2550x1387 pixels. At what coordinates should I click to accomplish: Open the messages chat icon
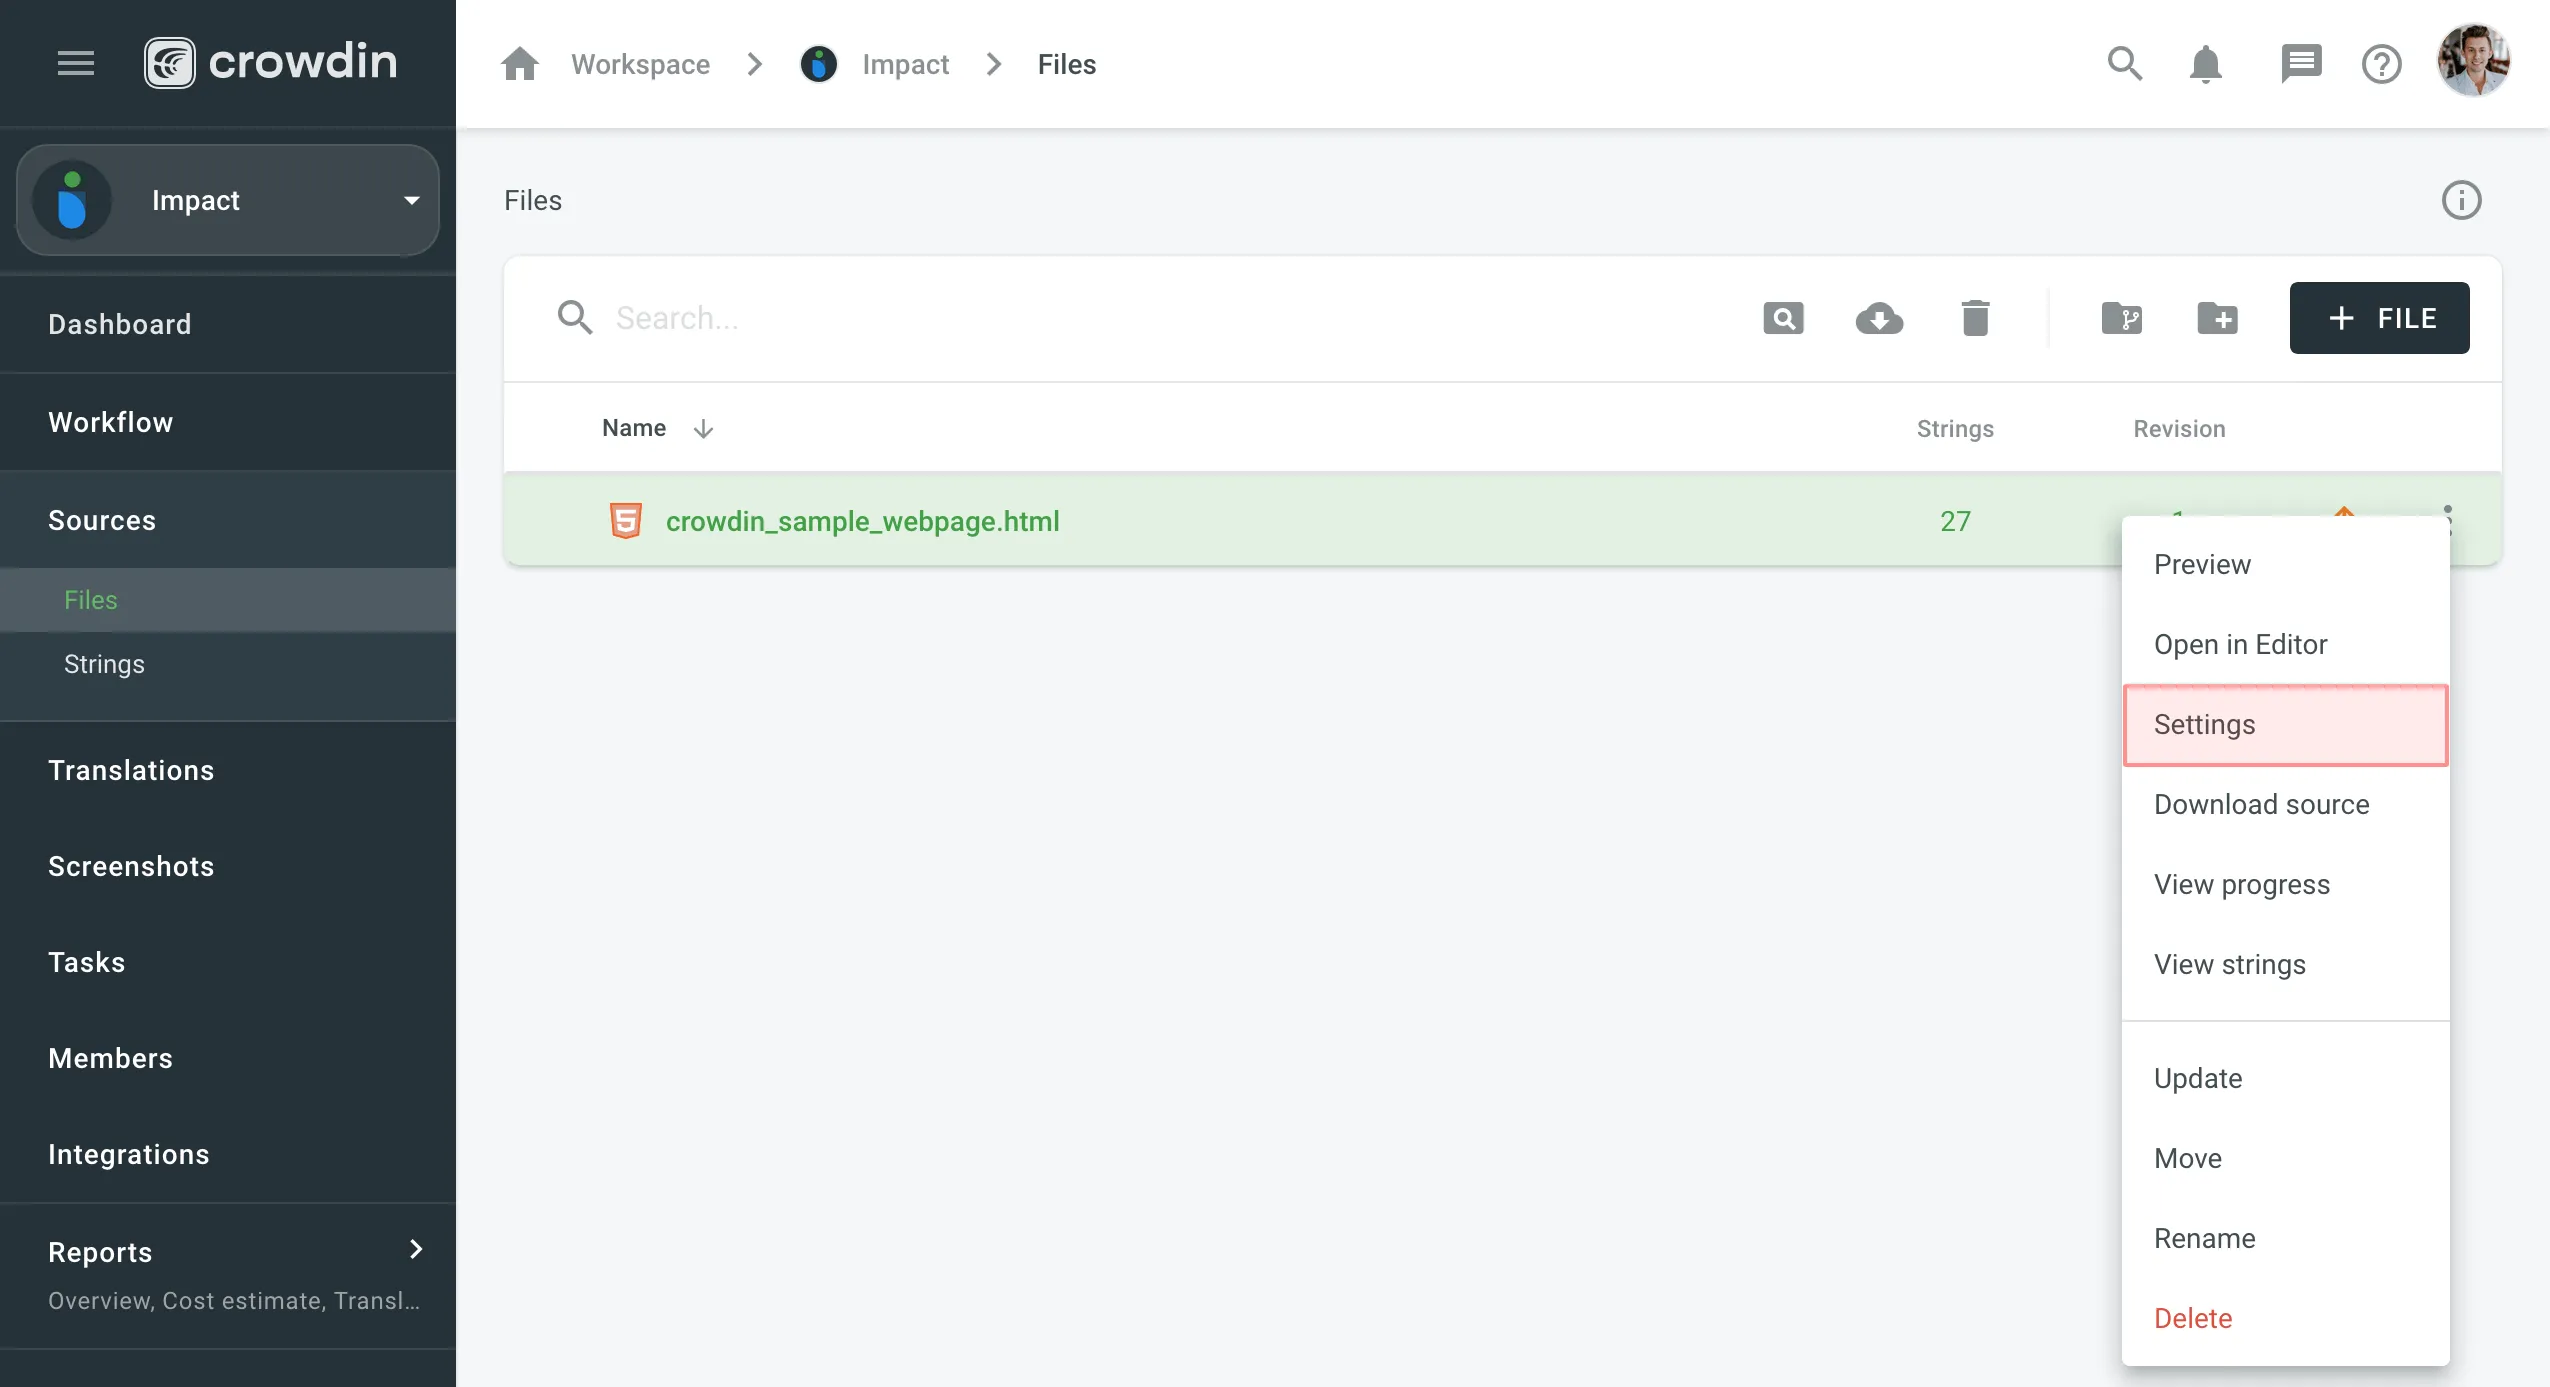tap(2300, 65)
